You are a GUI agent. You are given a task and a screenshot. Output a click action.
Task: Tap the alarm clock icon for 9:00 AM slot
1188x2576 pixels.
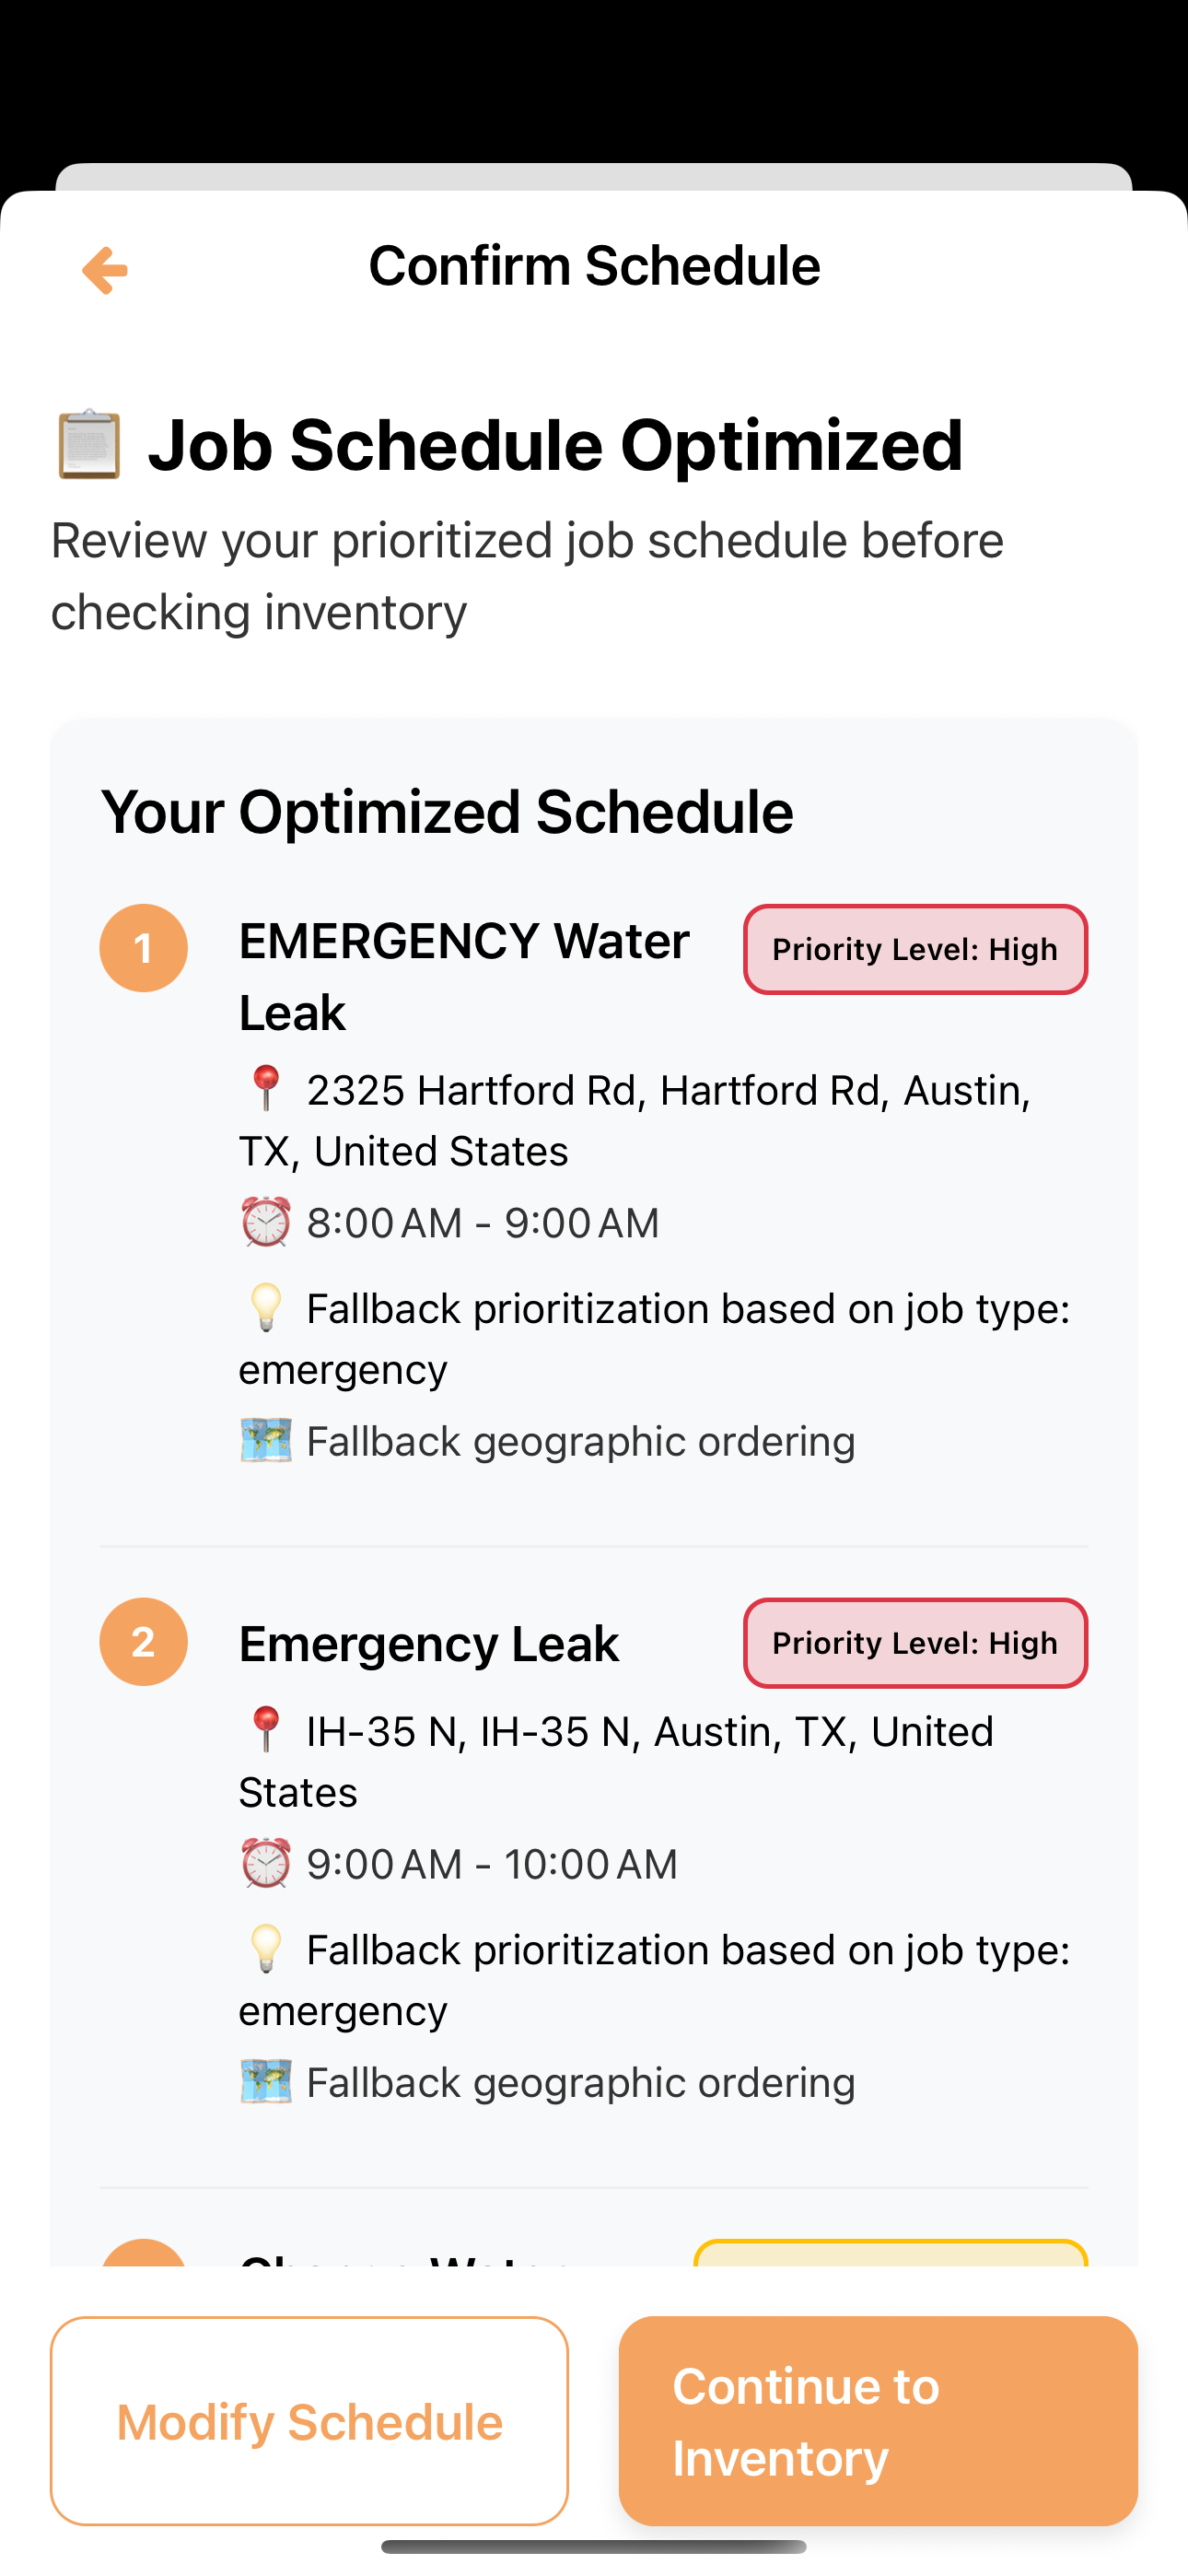(266, 1864)
